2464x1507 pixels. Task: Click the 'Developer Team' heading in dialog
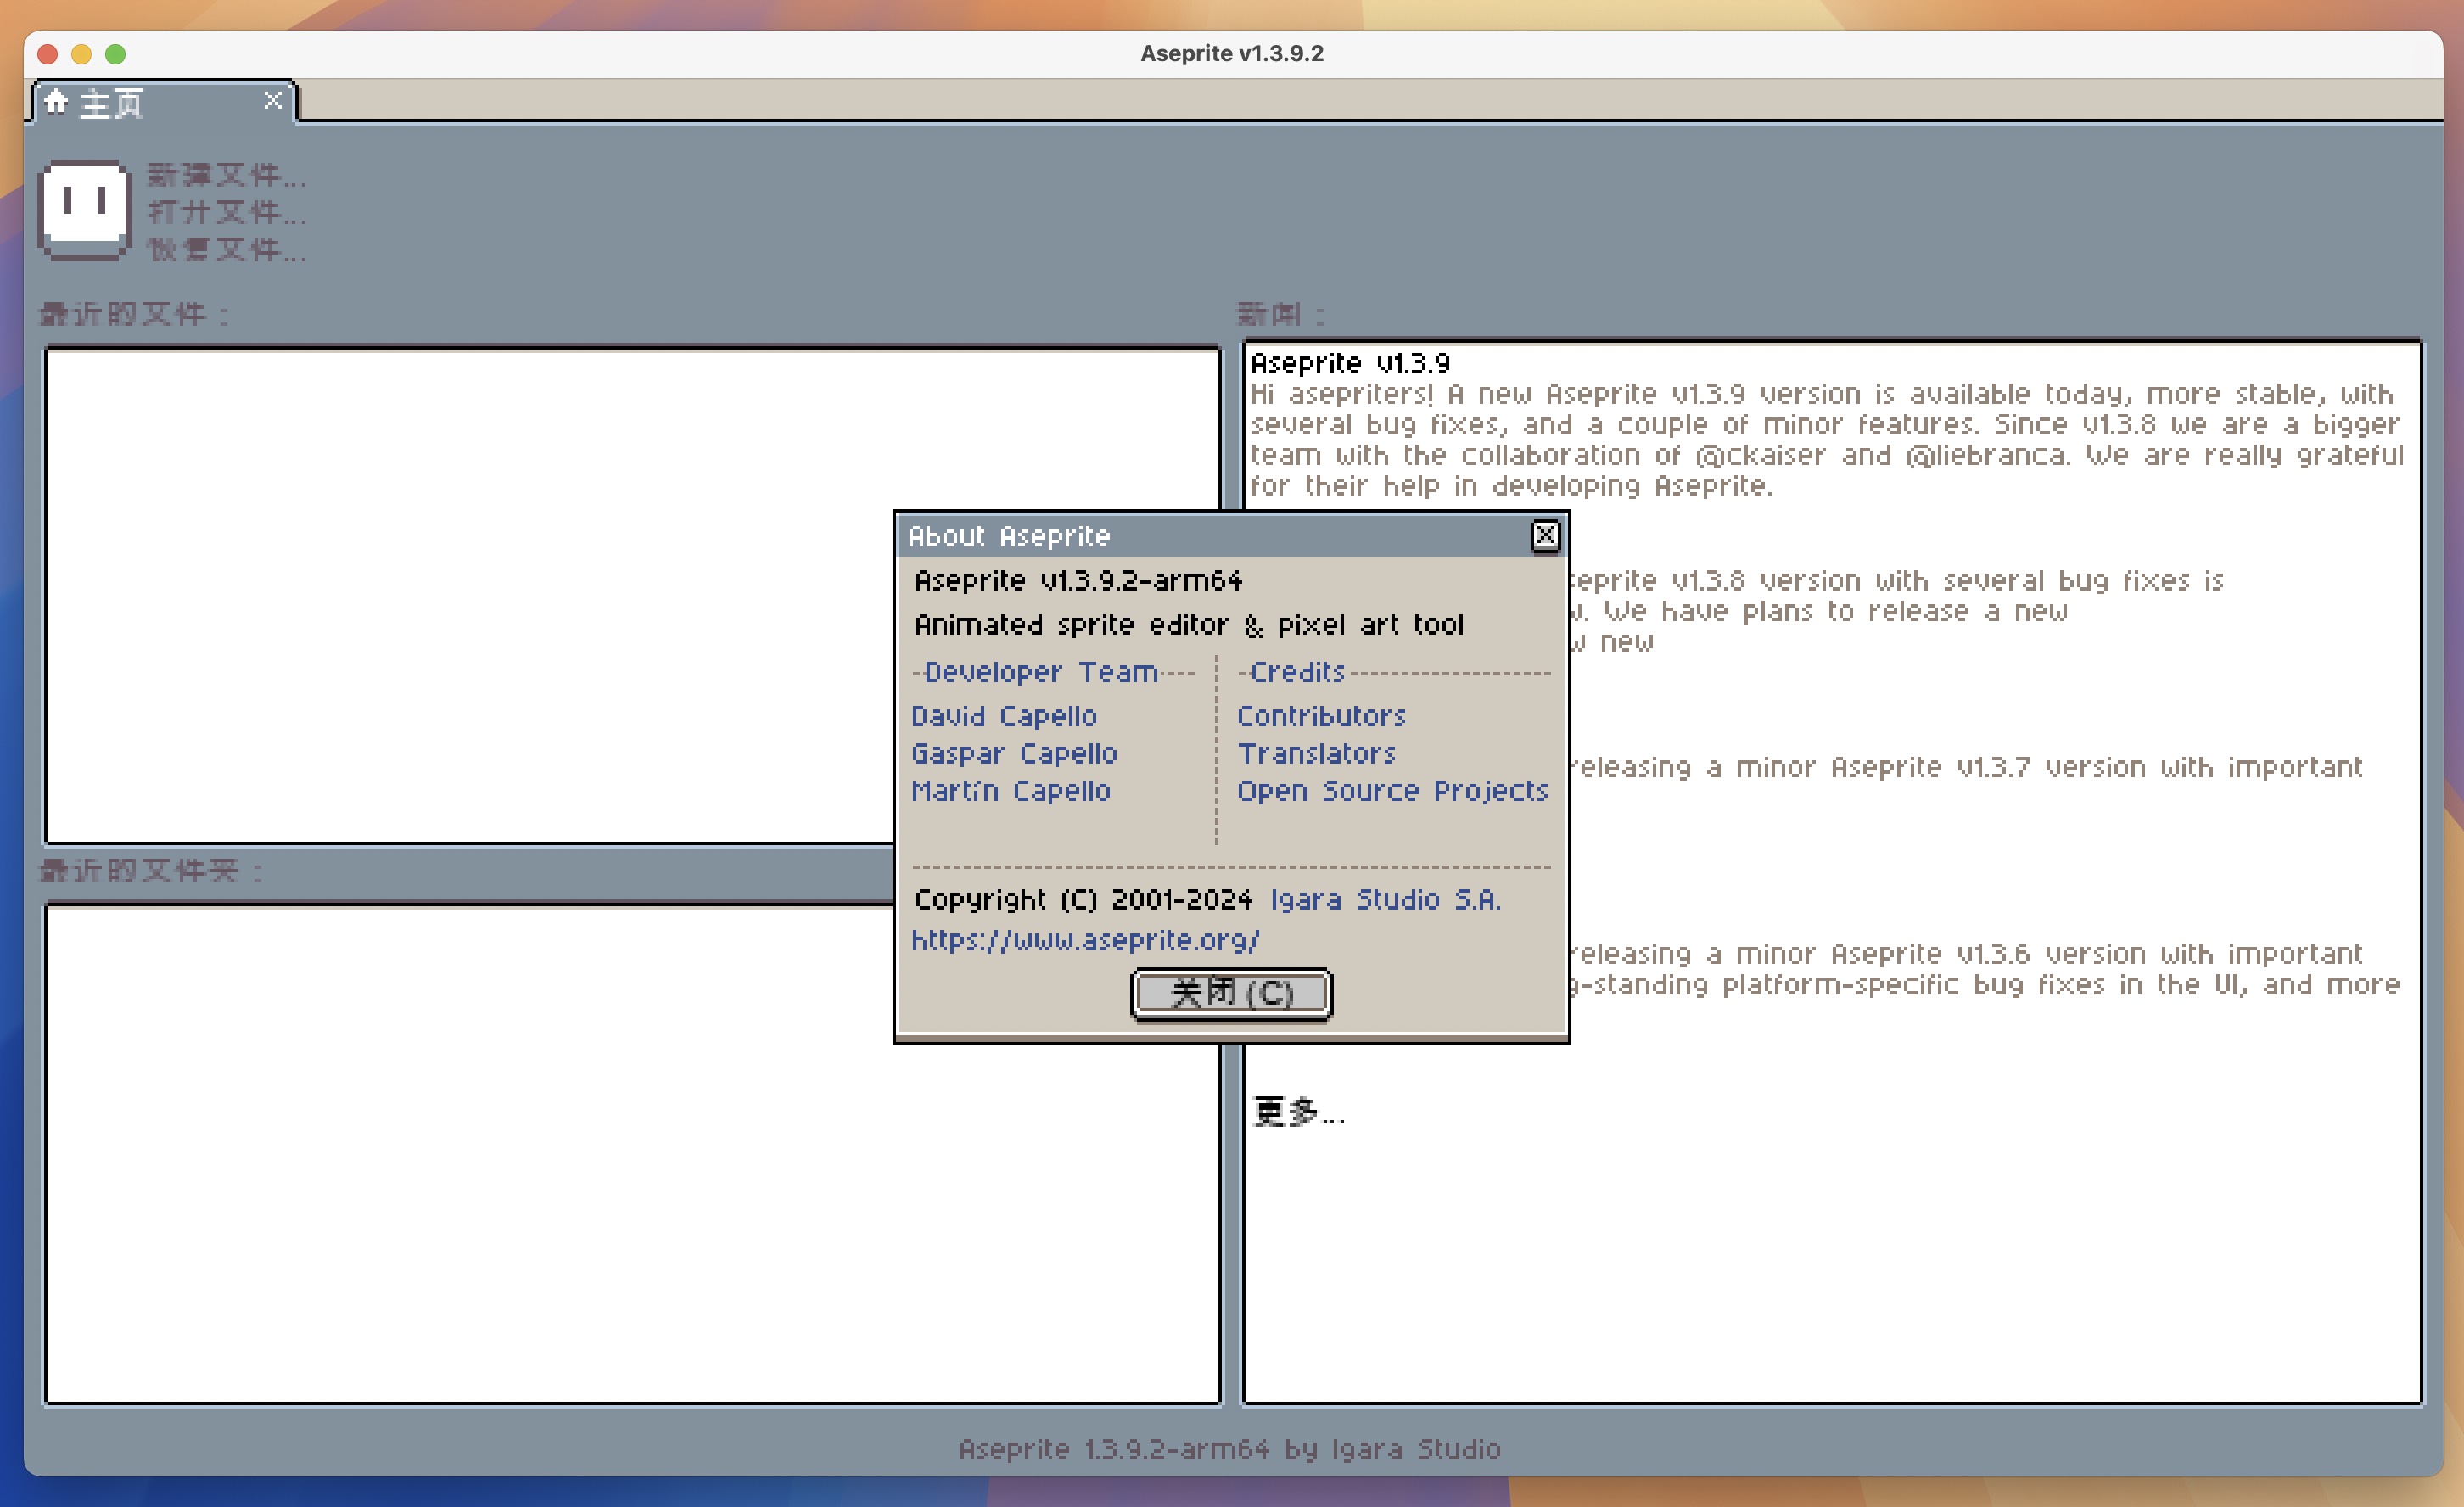pyautogui.click(x=1040, y=672)
